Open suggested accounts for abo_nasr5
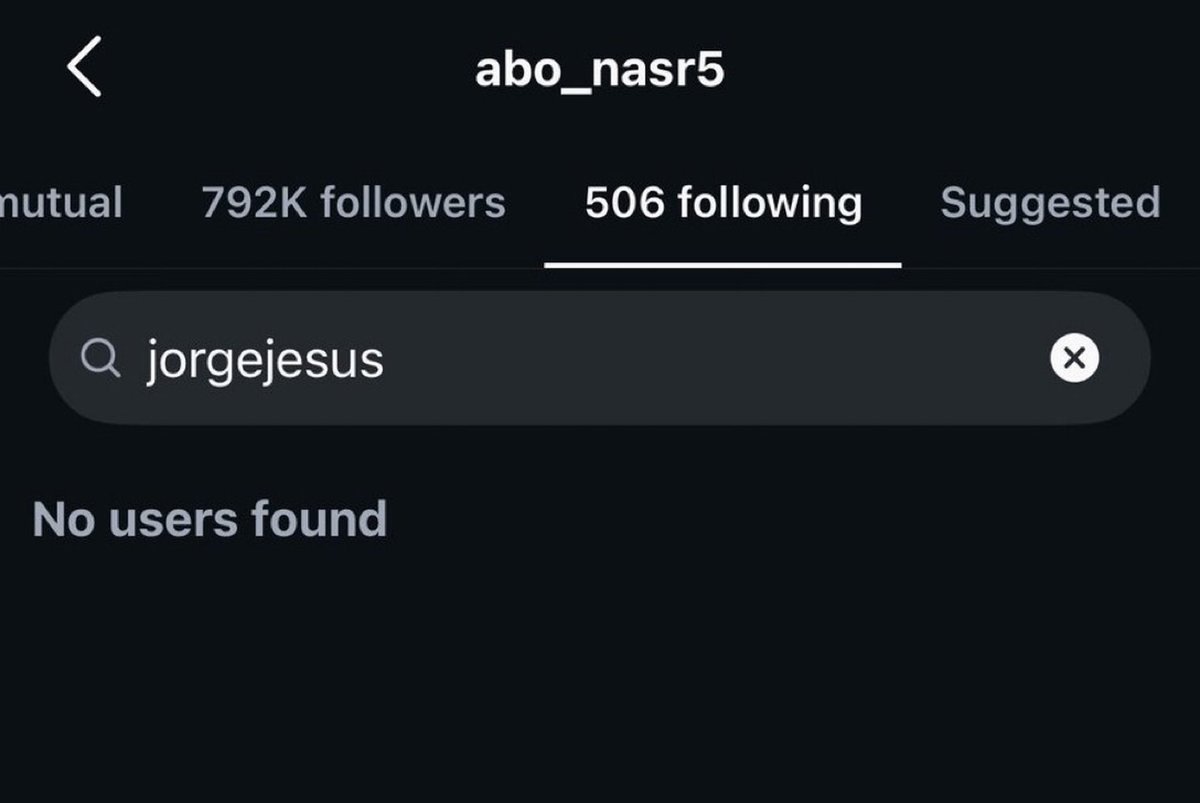The height and width of the screenshot is (803, 1200). (x=1050, y=203)
